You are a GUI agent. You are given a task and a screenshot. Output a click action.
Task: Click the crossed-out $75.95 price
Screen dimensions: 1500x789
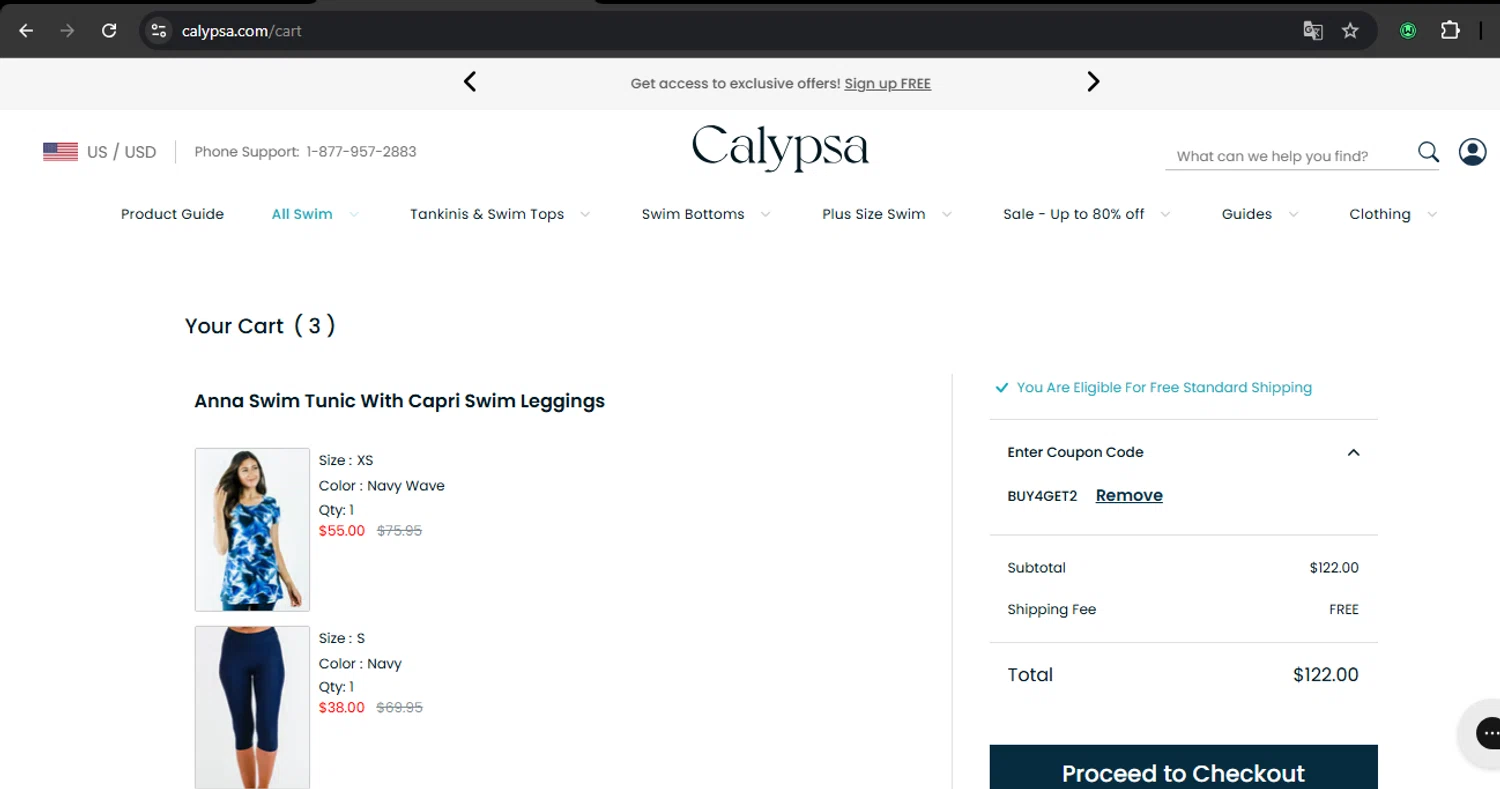399,531
